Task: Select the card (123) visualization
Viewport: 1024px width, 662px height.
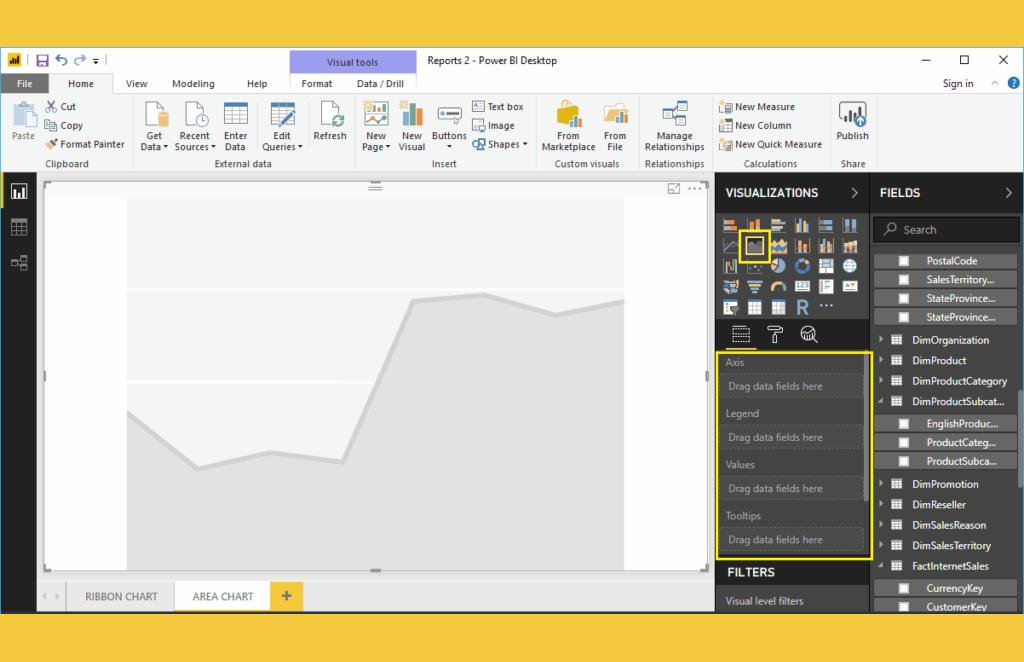Action: [x=802, y=287]
